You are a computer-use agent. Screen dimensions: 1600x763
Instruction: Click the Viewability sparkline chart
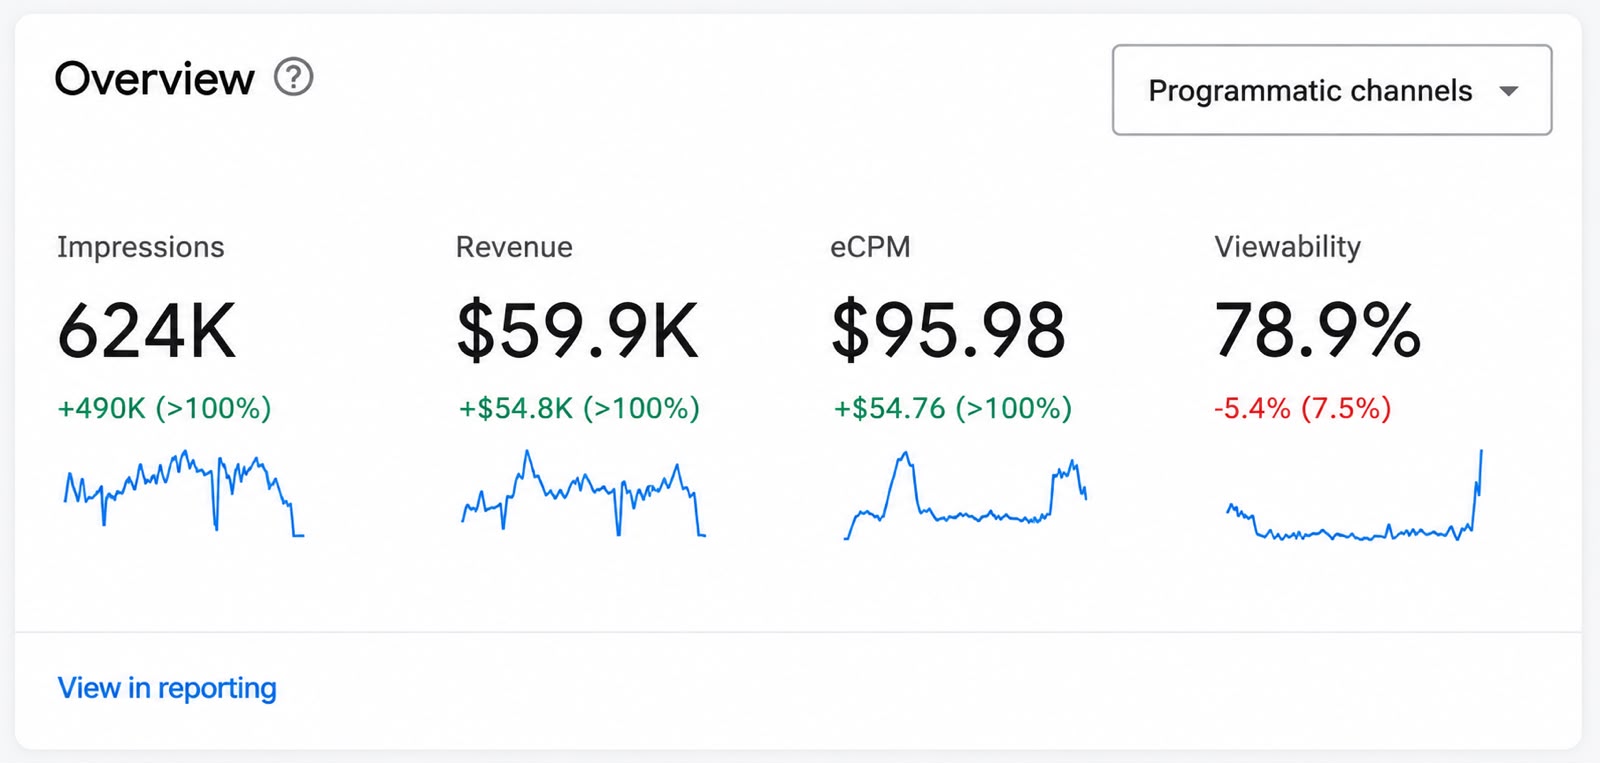tap(1355, 495)
